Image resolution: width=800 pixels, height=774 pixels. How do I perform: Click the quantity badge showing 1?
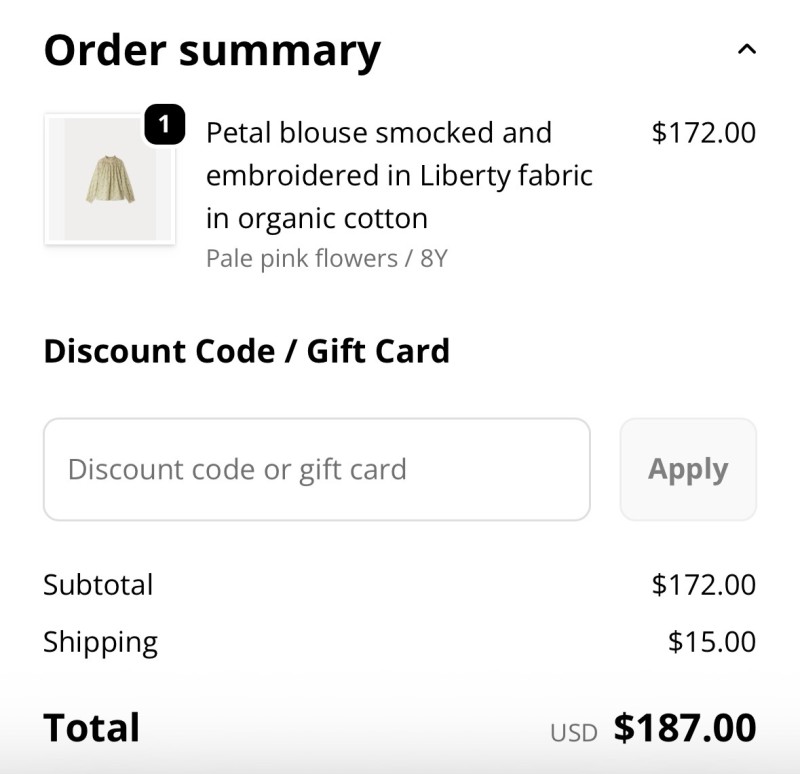pyautogui.click(x=164, y=125)
